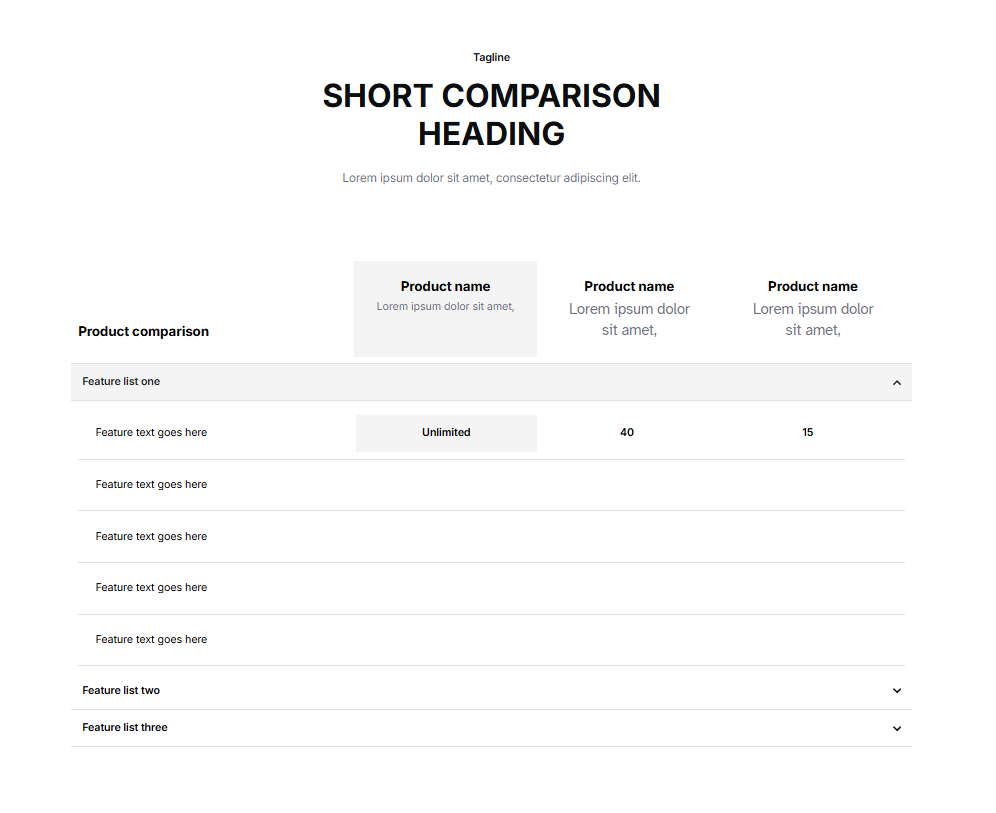Click the fifth Feature text goes here row
996x813 pixels.
pyautogui.click(x=152, y=640)
